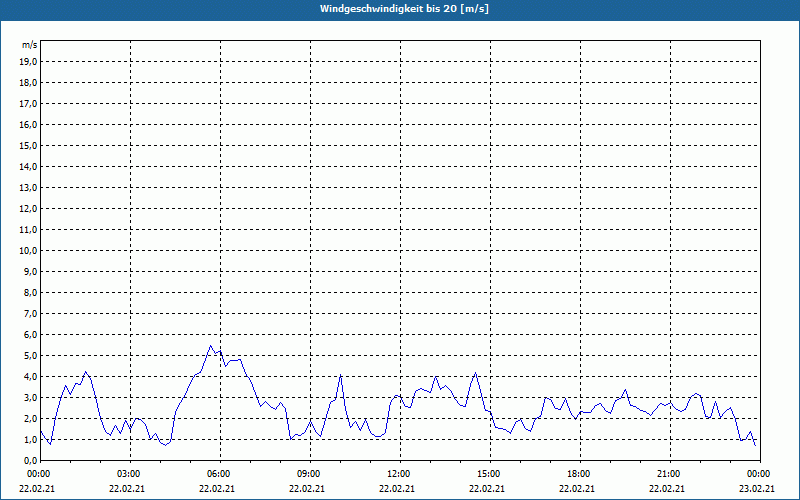Click the 11,0 y-axis label
This screenshot has height=500, width=800.
(x=28, y=230)
